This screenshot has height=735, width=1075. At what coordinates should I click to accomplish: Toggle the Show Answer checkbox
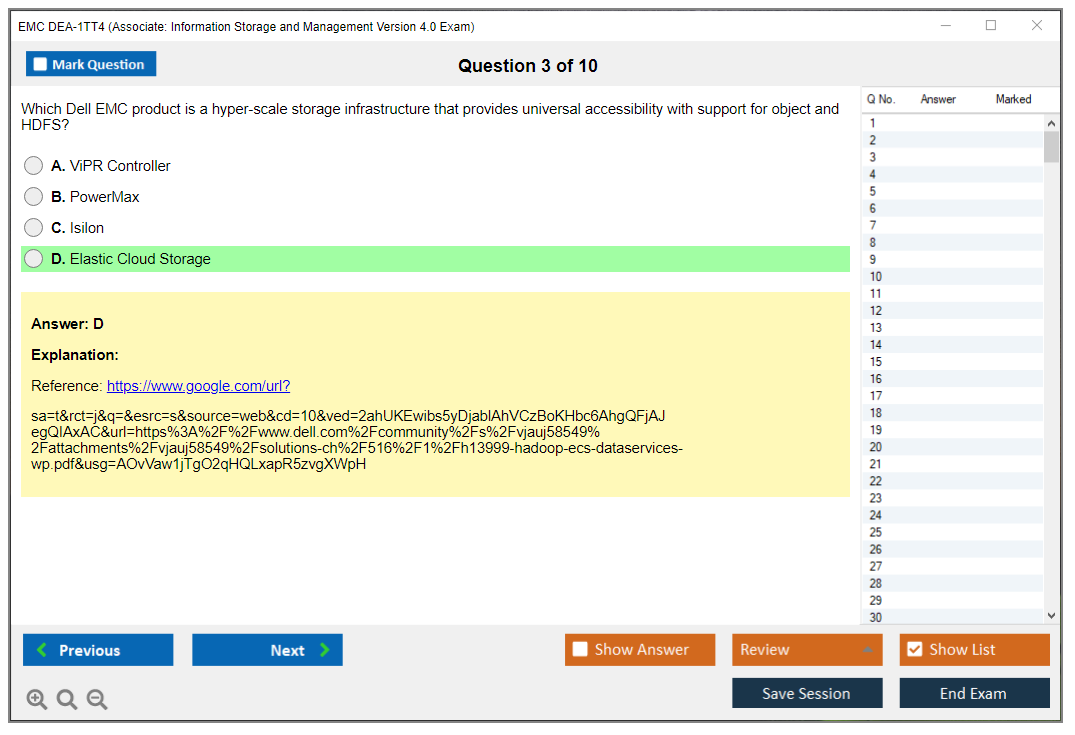click(x=581, y=650)
